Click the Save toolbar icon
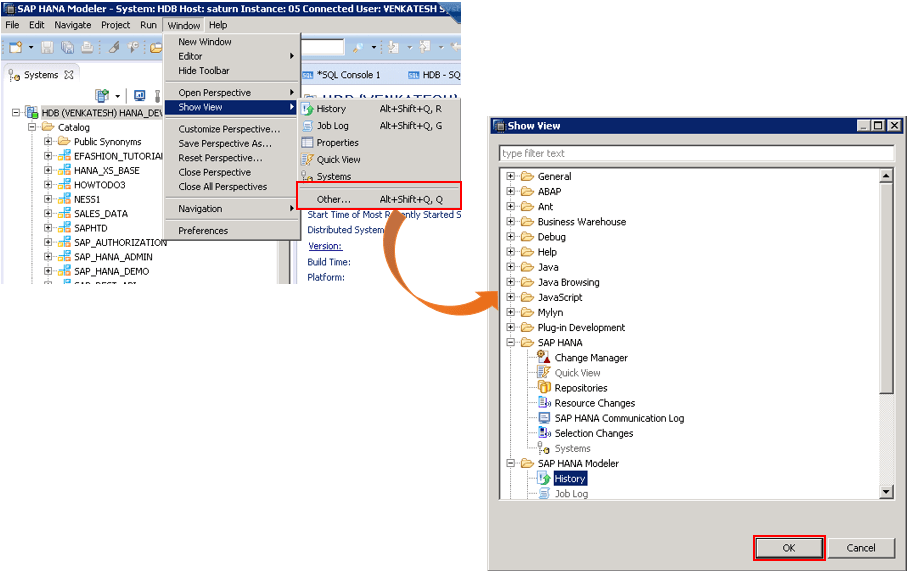 click(x=47, y=47)
